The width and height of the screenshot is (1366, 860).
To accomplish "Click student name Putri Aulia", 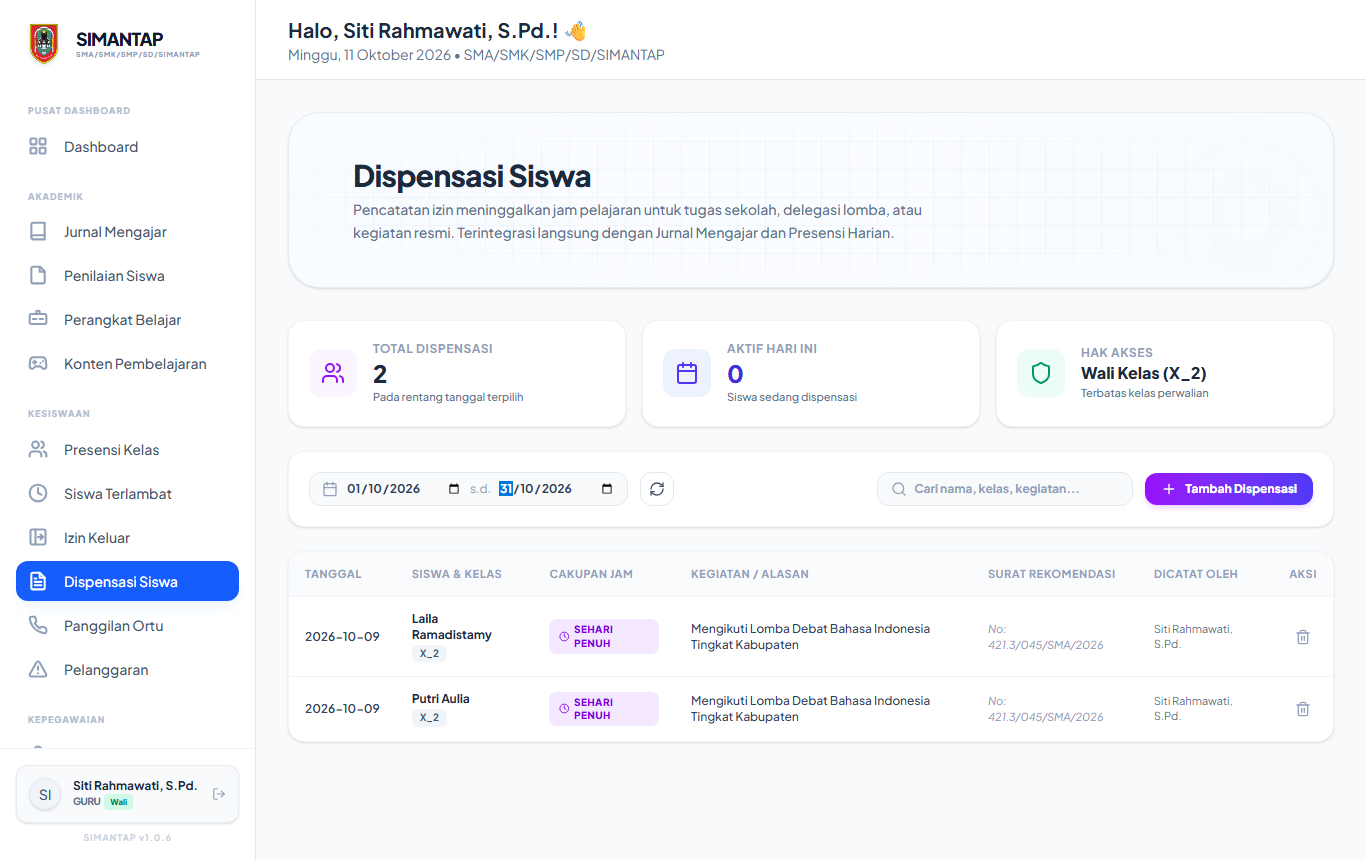I will tap(441, 699).
